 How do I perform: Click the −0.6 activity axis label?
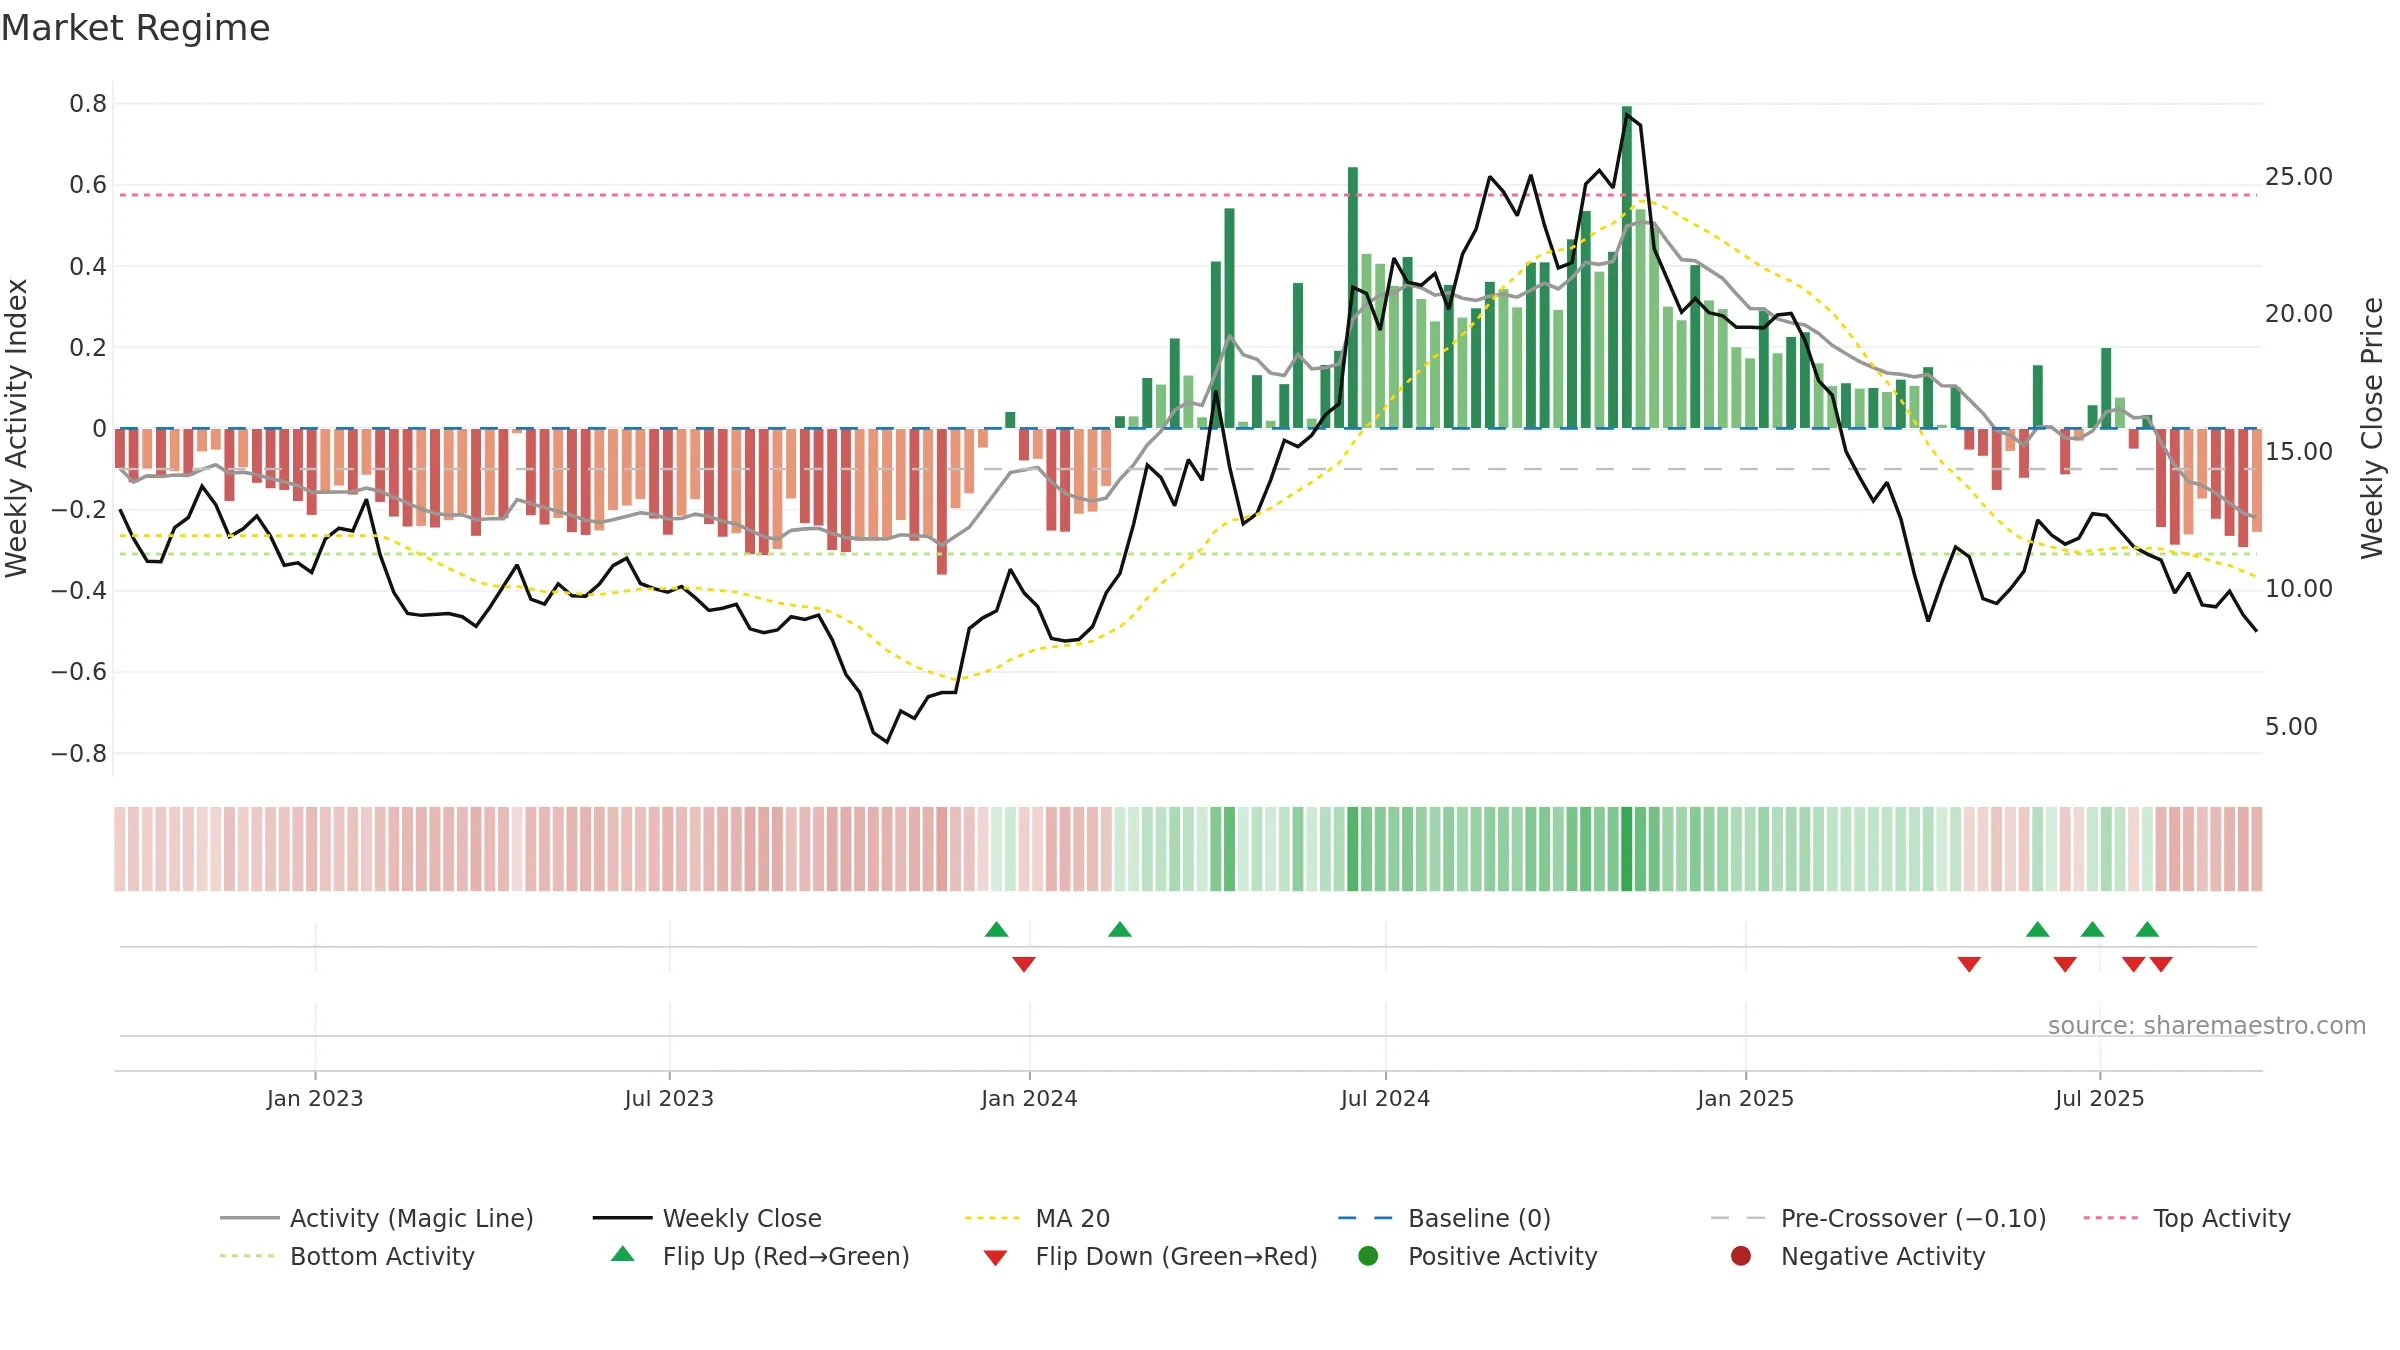(79, 672)
